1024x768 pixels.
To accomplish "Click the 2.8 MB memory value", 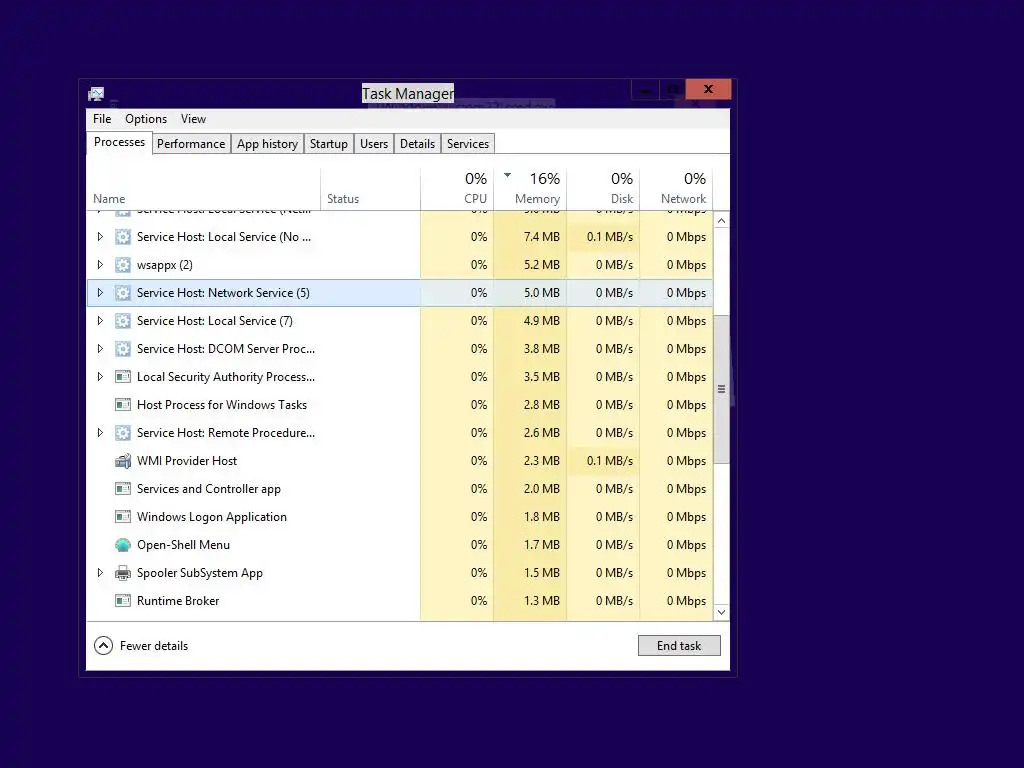I will point(541,405).
